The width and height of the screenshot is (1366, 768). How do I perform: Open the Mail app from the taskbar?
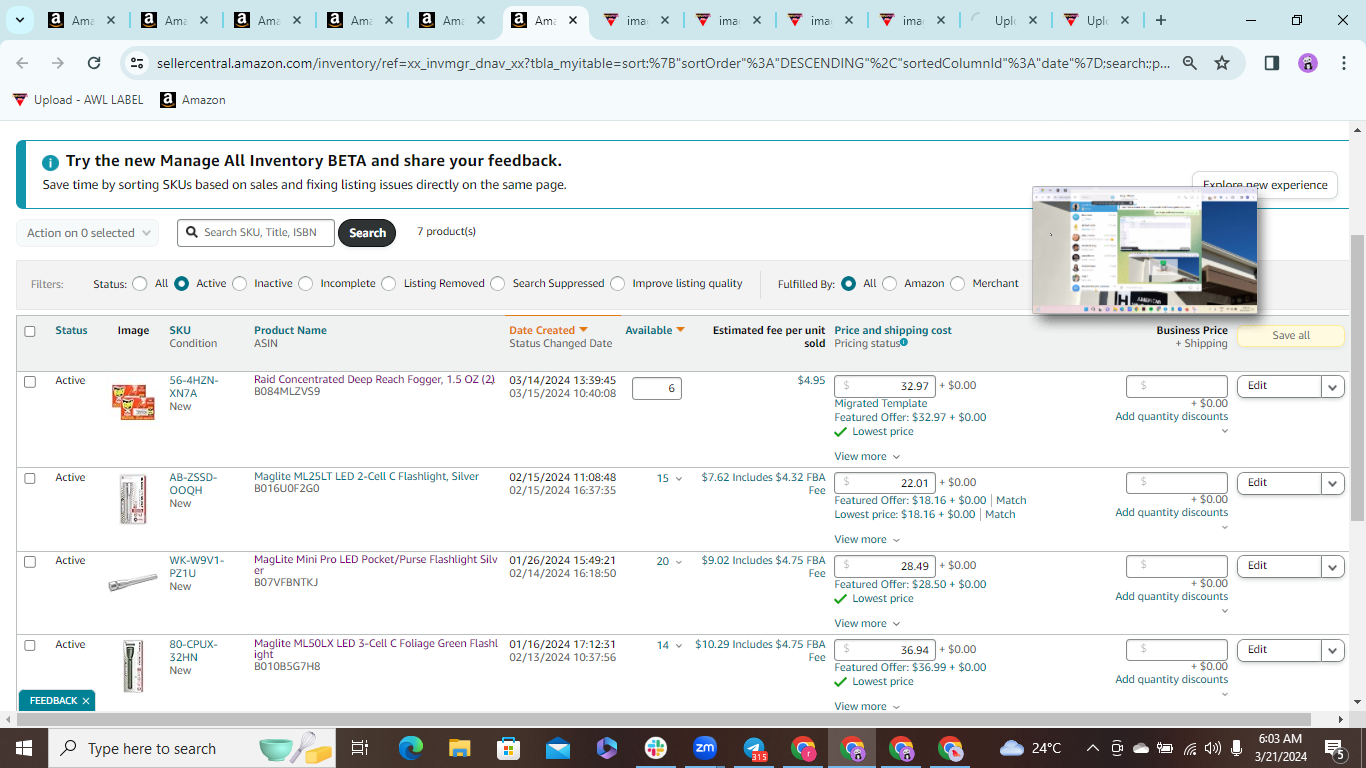557,748
